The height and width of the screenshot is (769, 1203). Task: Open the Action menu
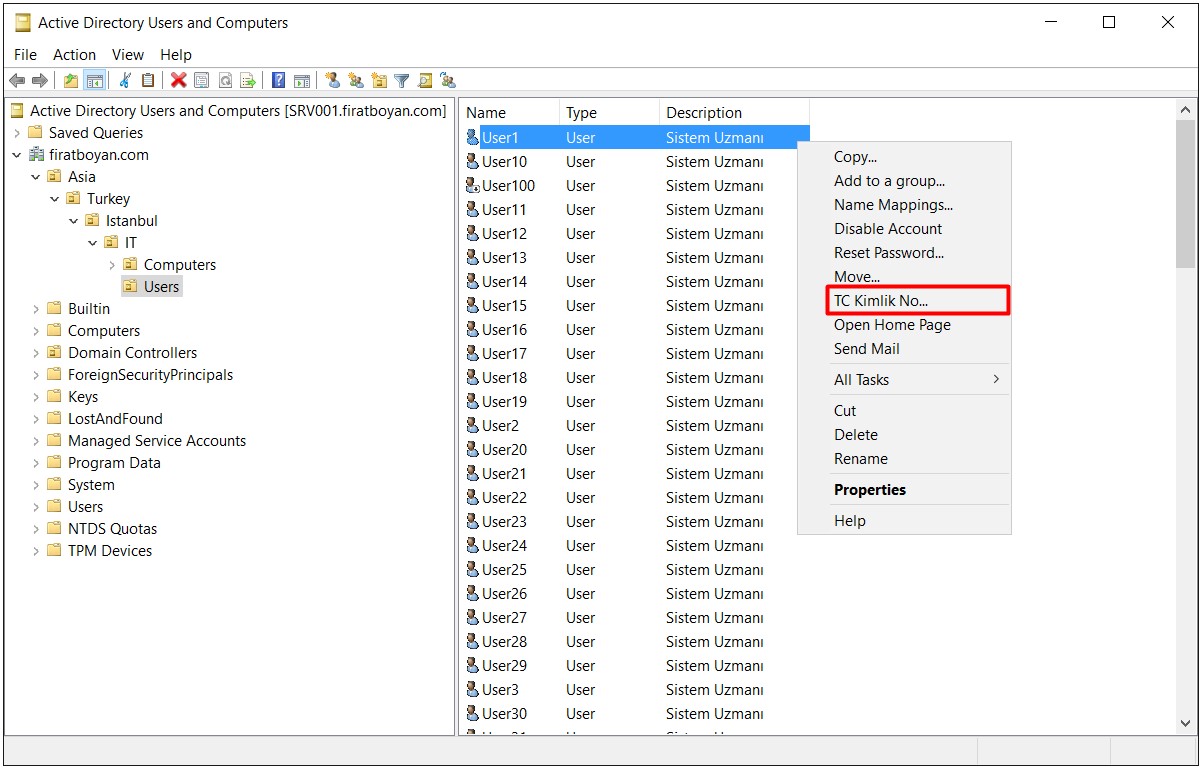tap(74, 54)
